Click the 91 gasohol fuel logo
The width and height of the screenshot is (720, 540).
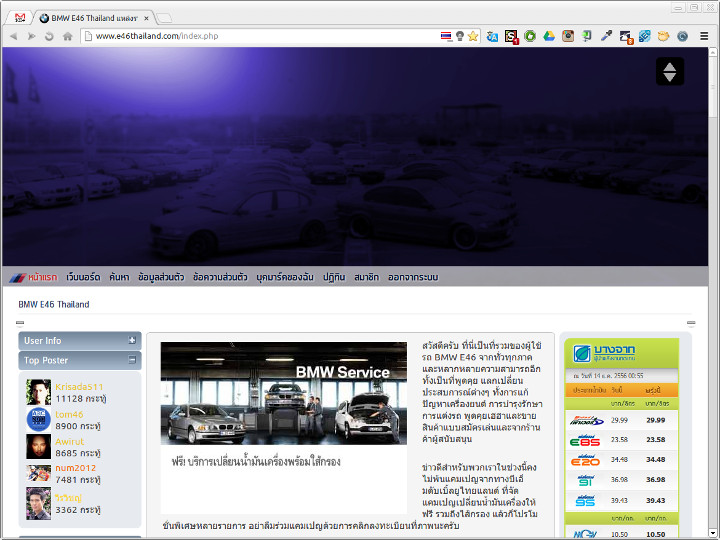click(x=585, y=480)
